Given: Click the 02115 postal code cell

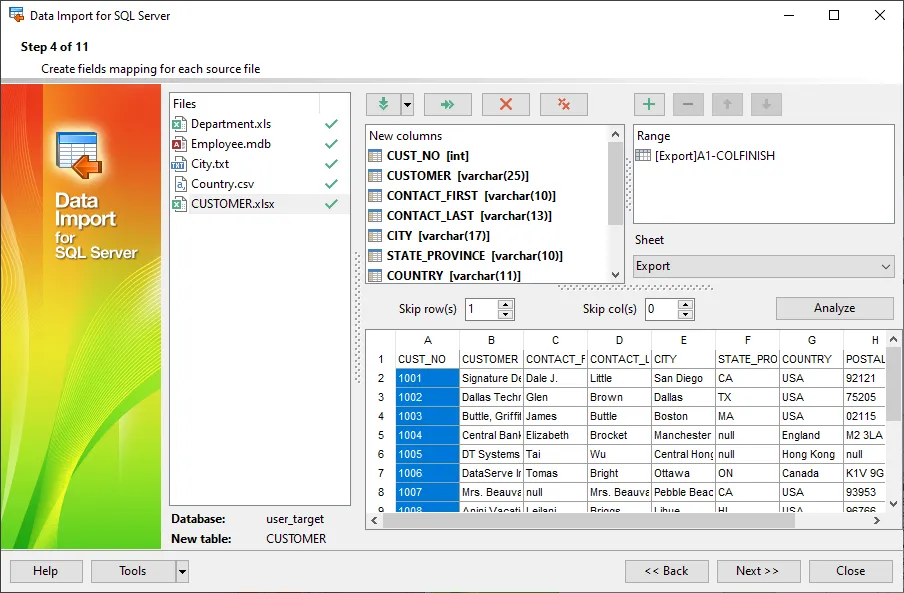Looking at the screenshot, I should [864, 416].
